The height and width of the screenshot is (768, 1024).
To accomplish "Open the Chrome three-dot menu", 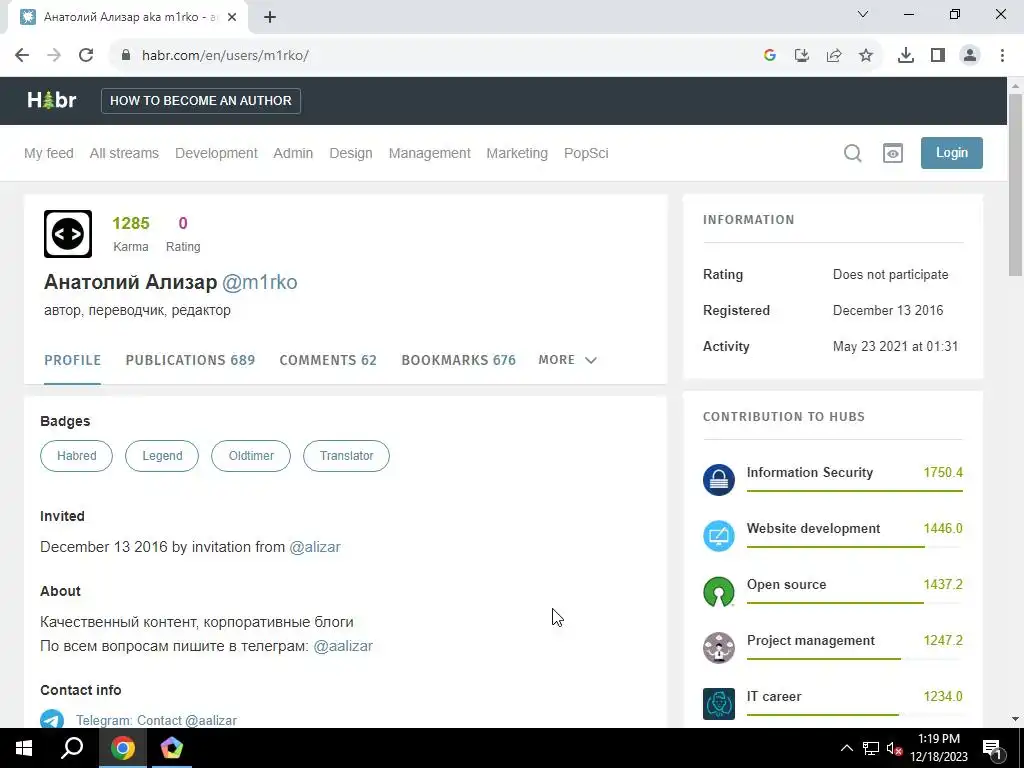I will click(x=1002, y=56).
